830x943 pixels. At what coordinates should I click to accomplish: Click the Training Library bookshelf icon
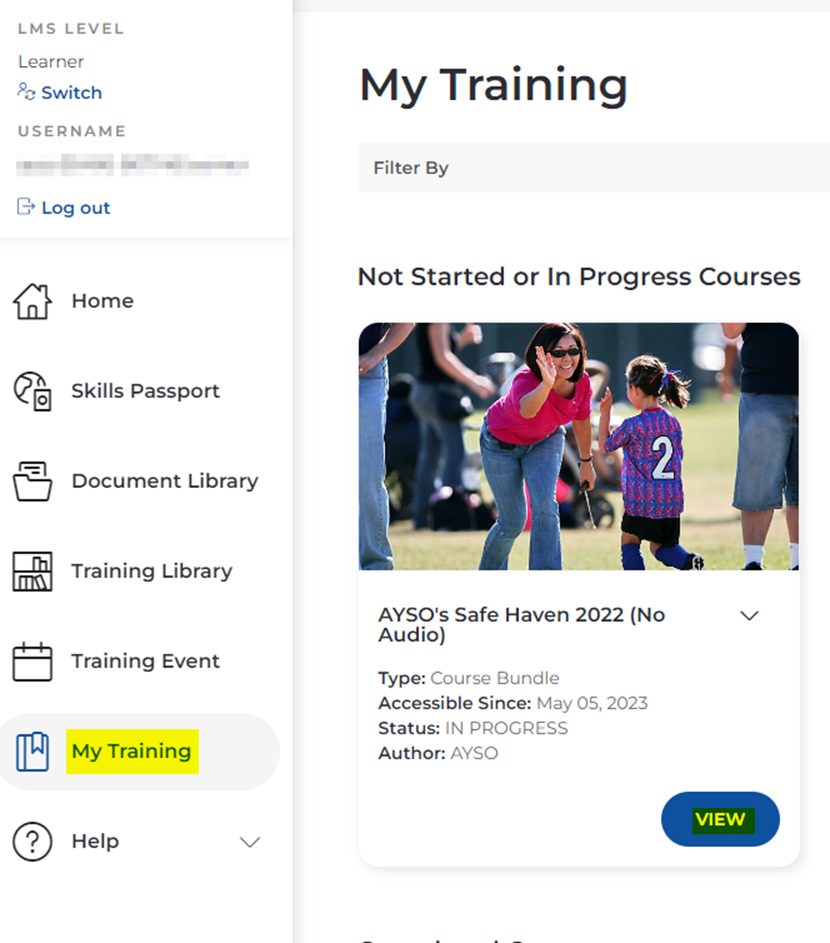coord(32,571)
